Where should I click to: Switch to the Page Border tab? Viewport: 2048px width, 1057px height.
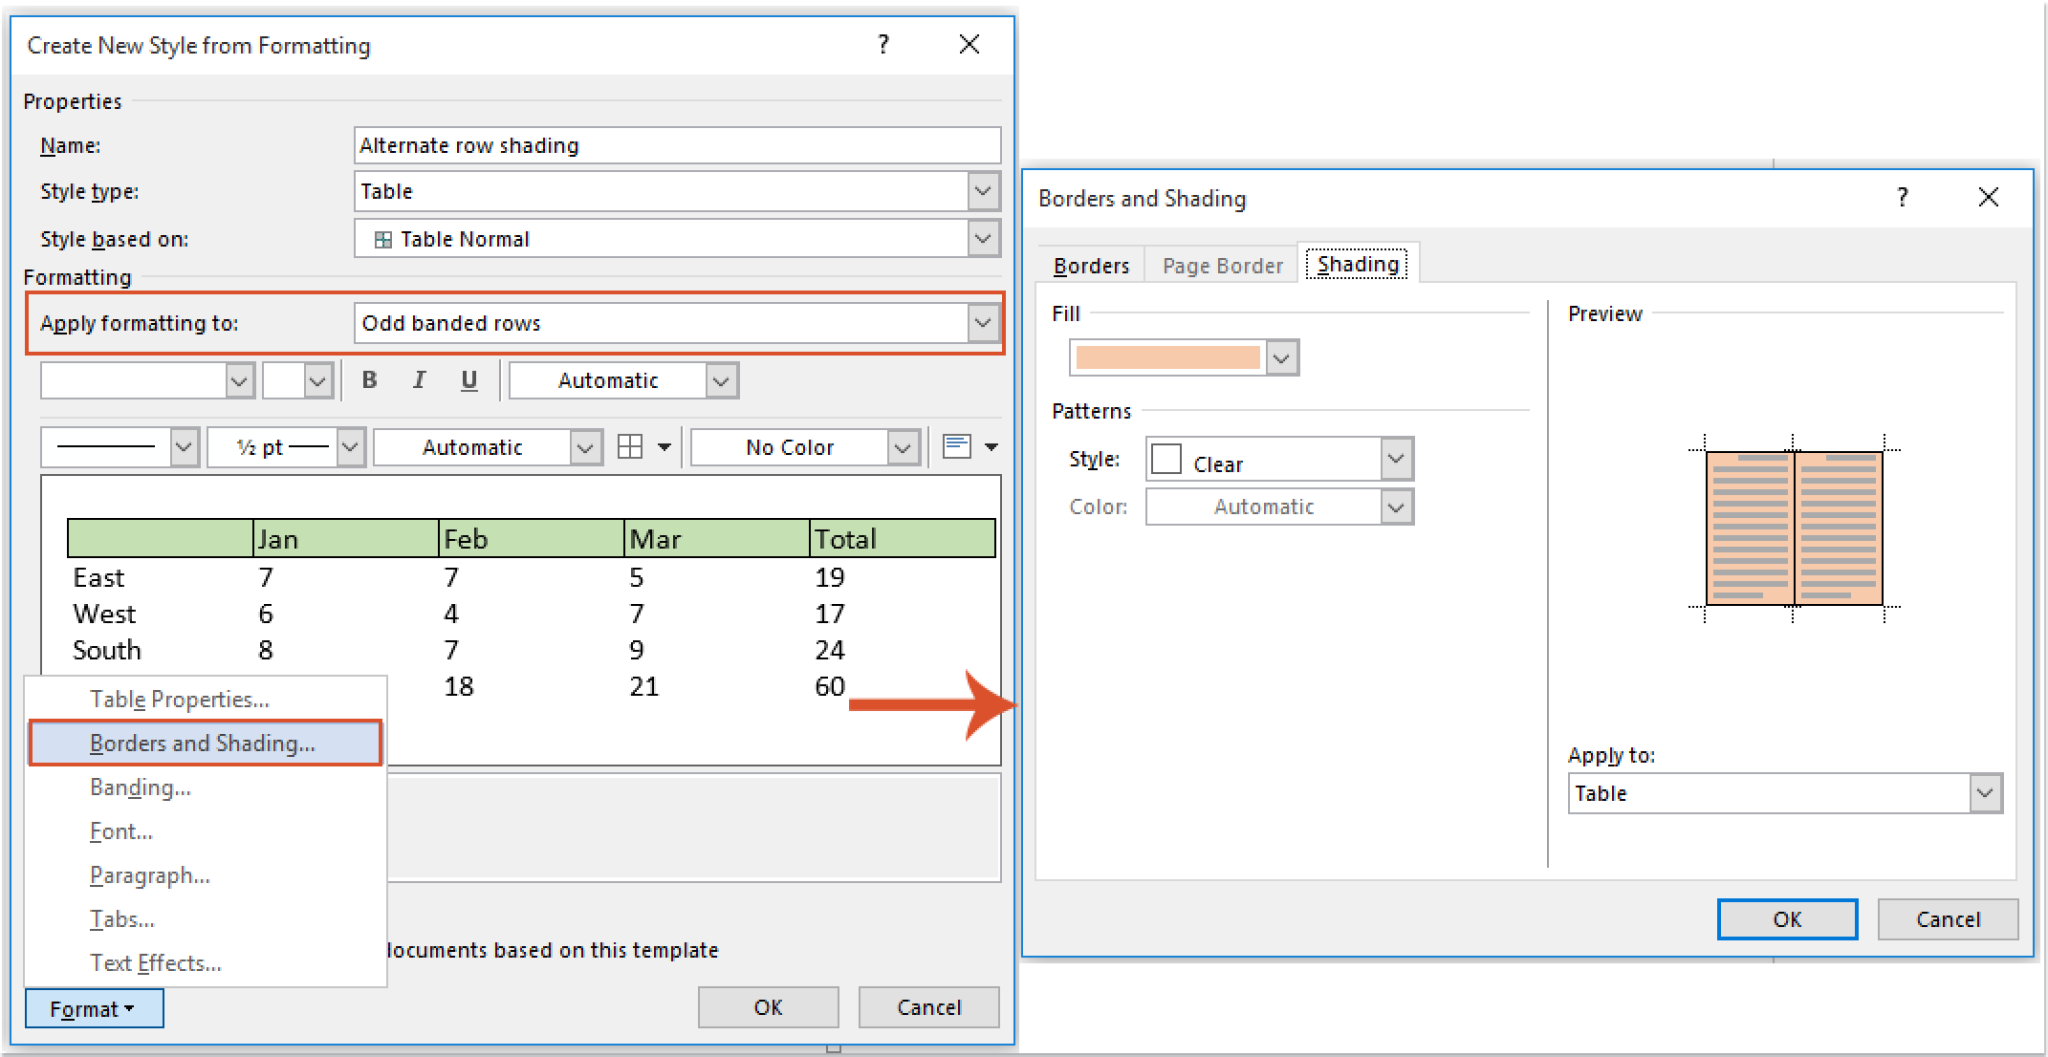(x=1221, y=264)
